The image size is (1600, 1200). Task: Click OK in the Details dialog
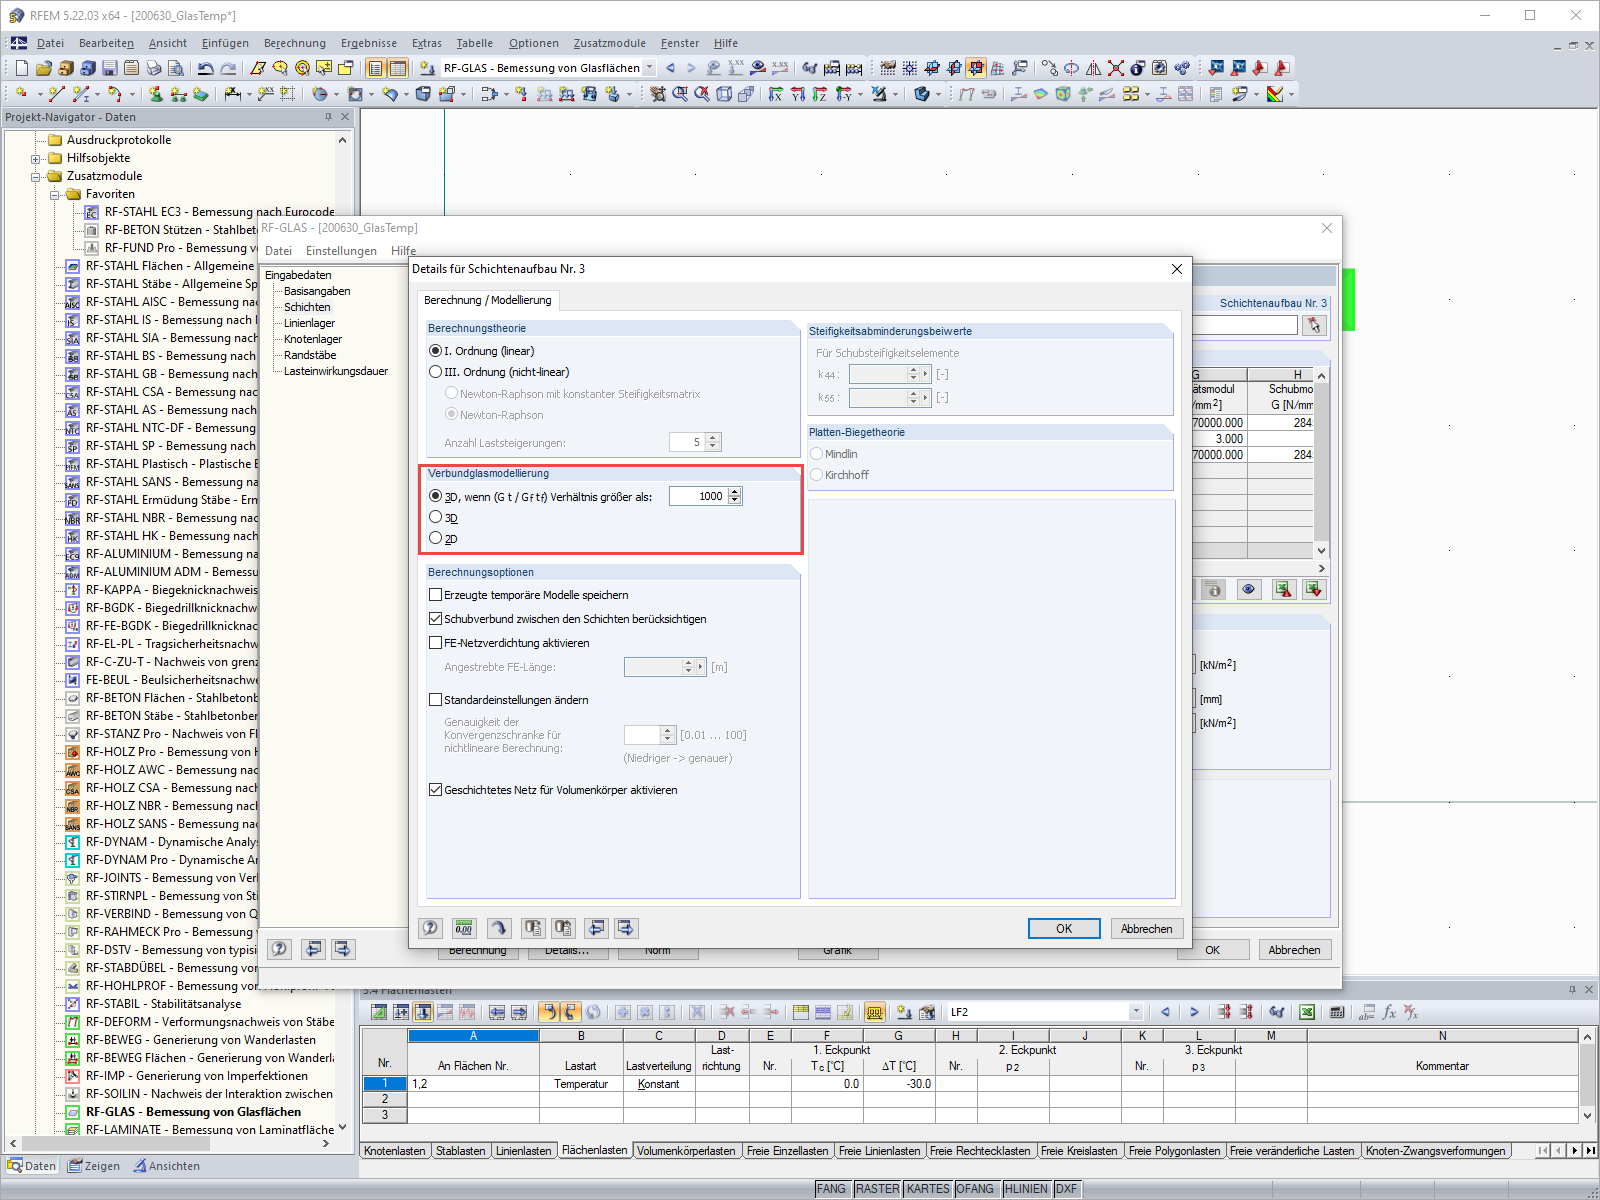click(1064, 928)
